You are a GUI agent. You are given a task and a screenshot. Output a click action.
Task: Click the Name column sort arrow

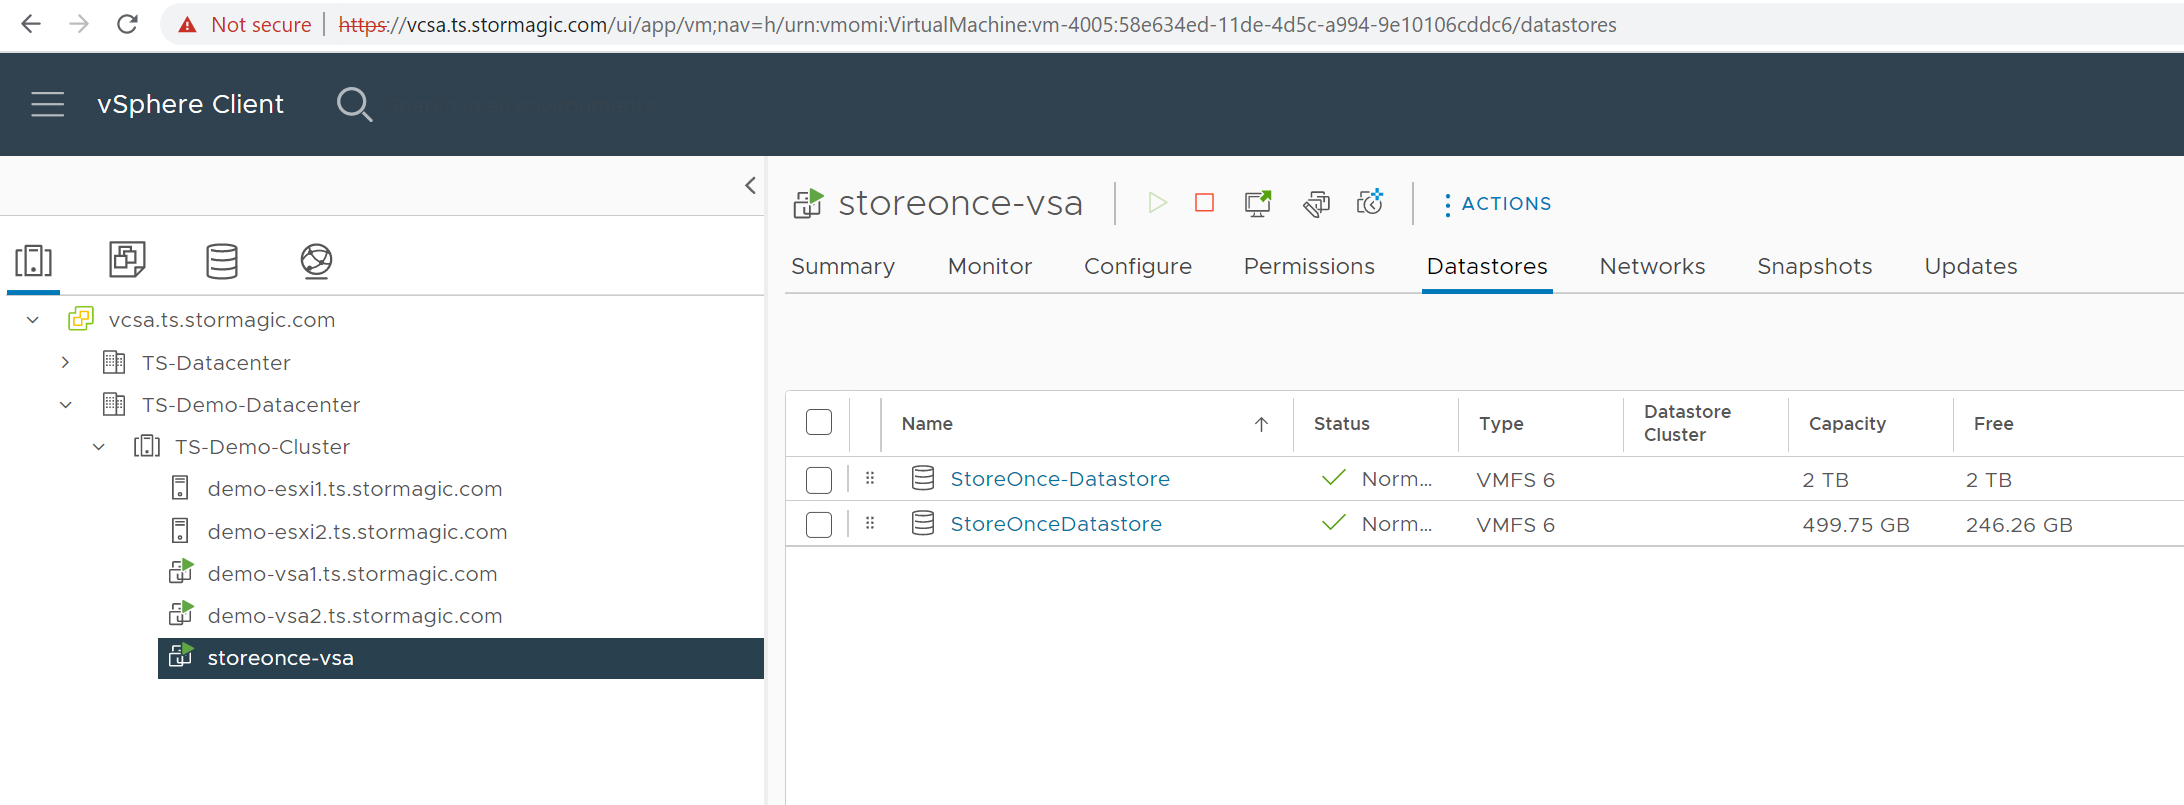pyautogui.click(x=1262, y=424)
